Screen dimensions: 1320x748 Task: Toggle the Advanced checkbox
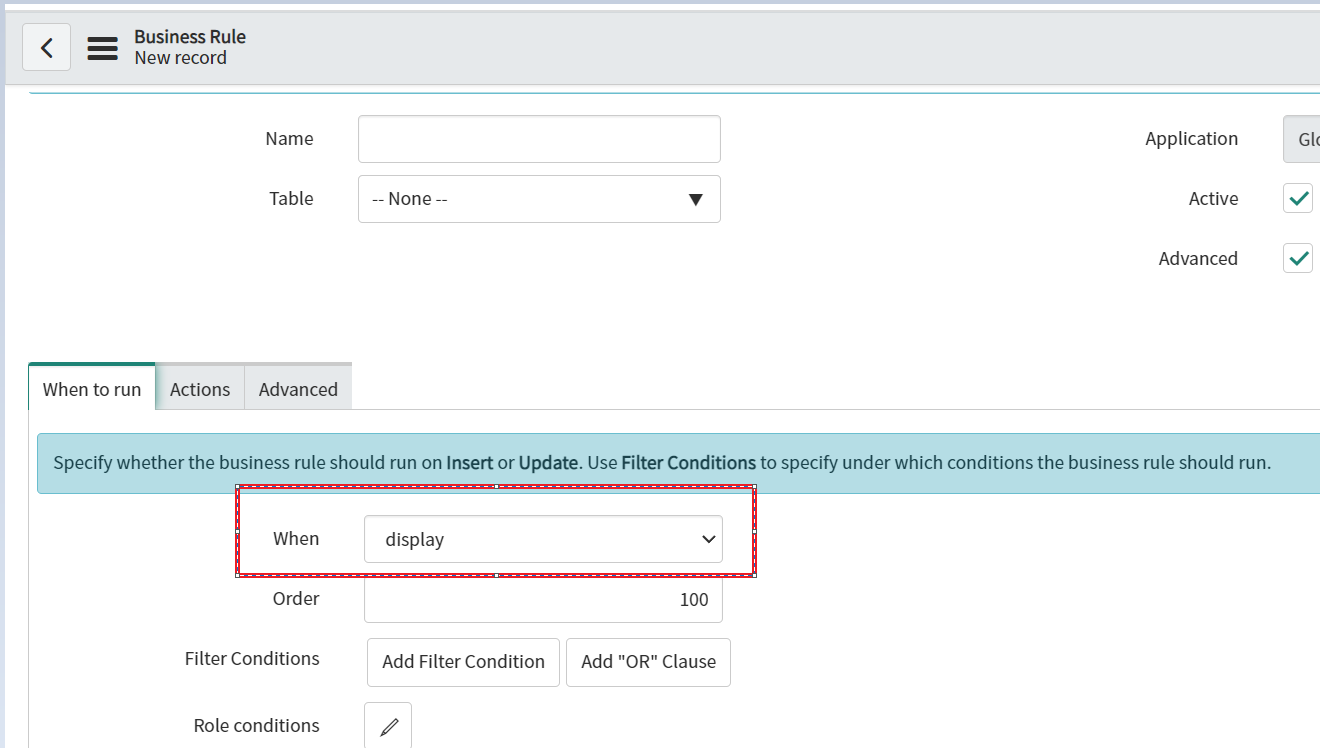(x=1298, y=258)
